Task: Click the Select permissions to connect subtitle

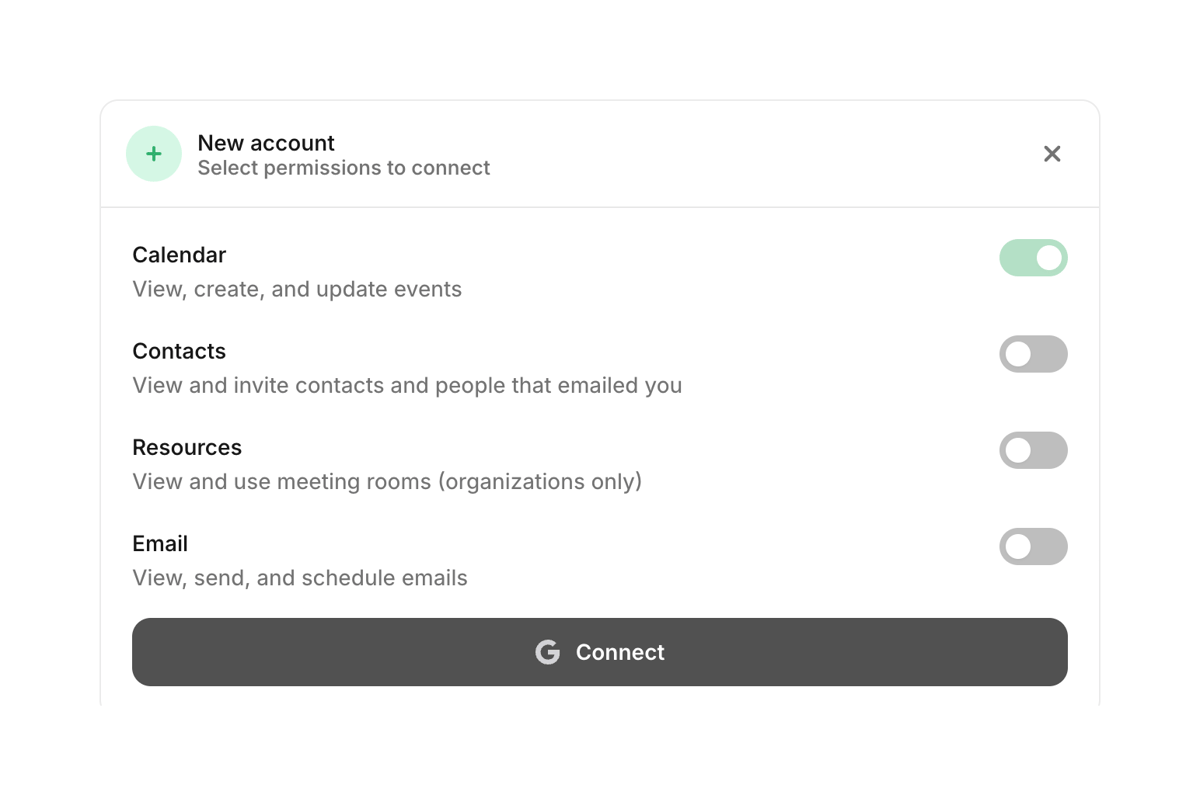Action: tap(344, 168)
